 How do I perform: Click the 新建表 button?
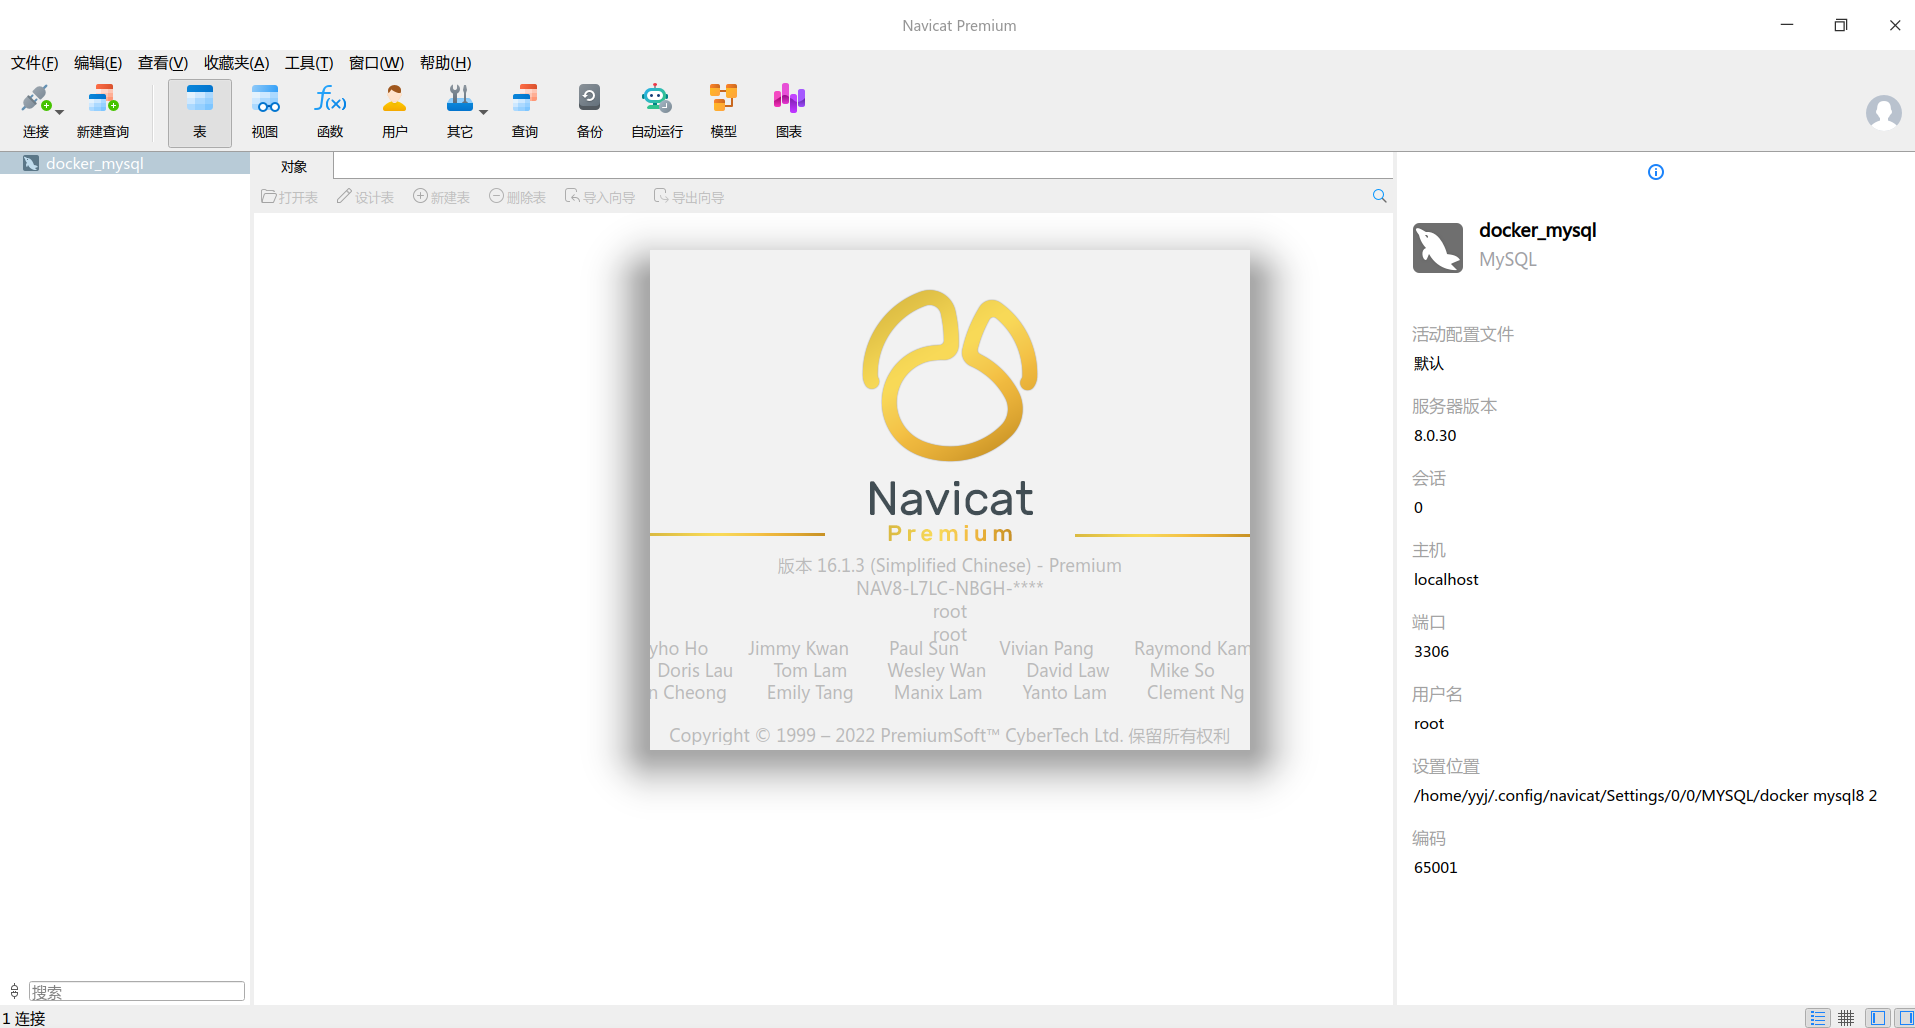pos(442,197)
